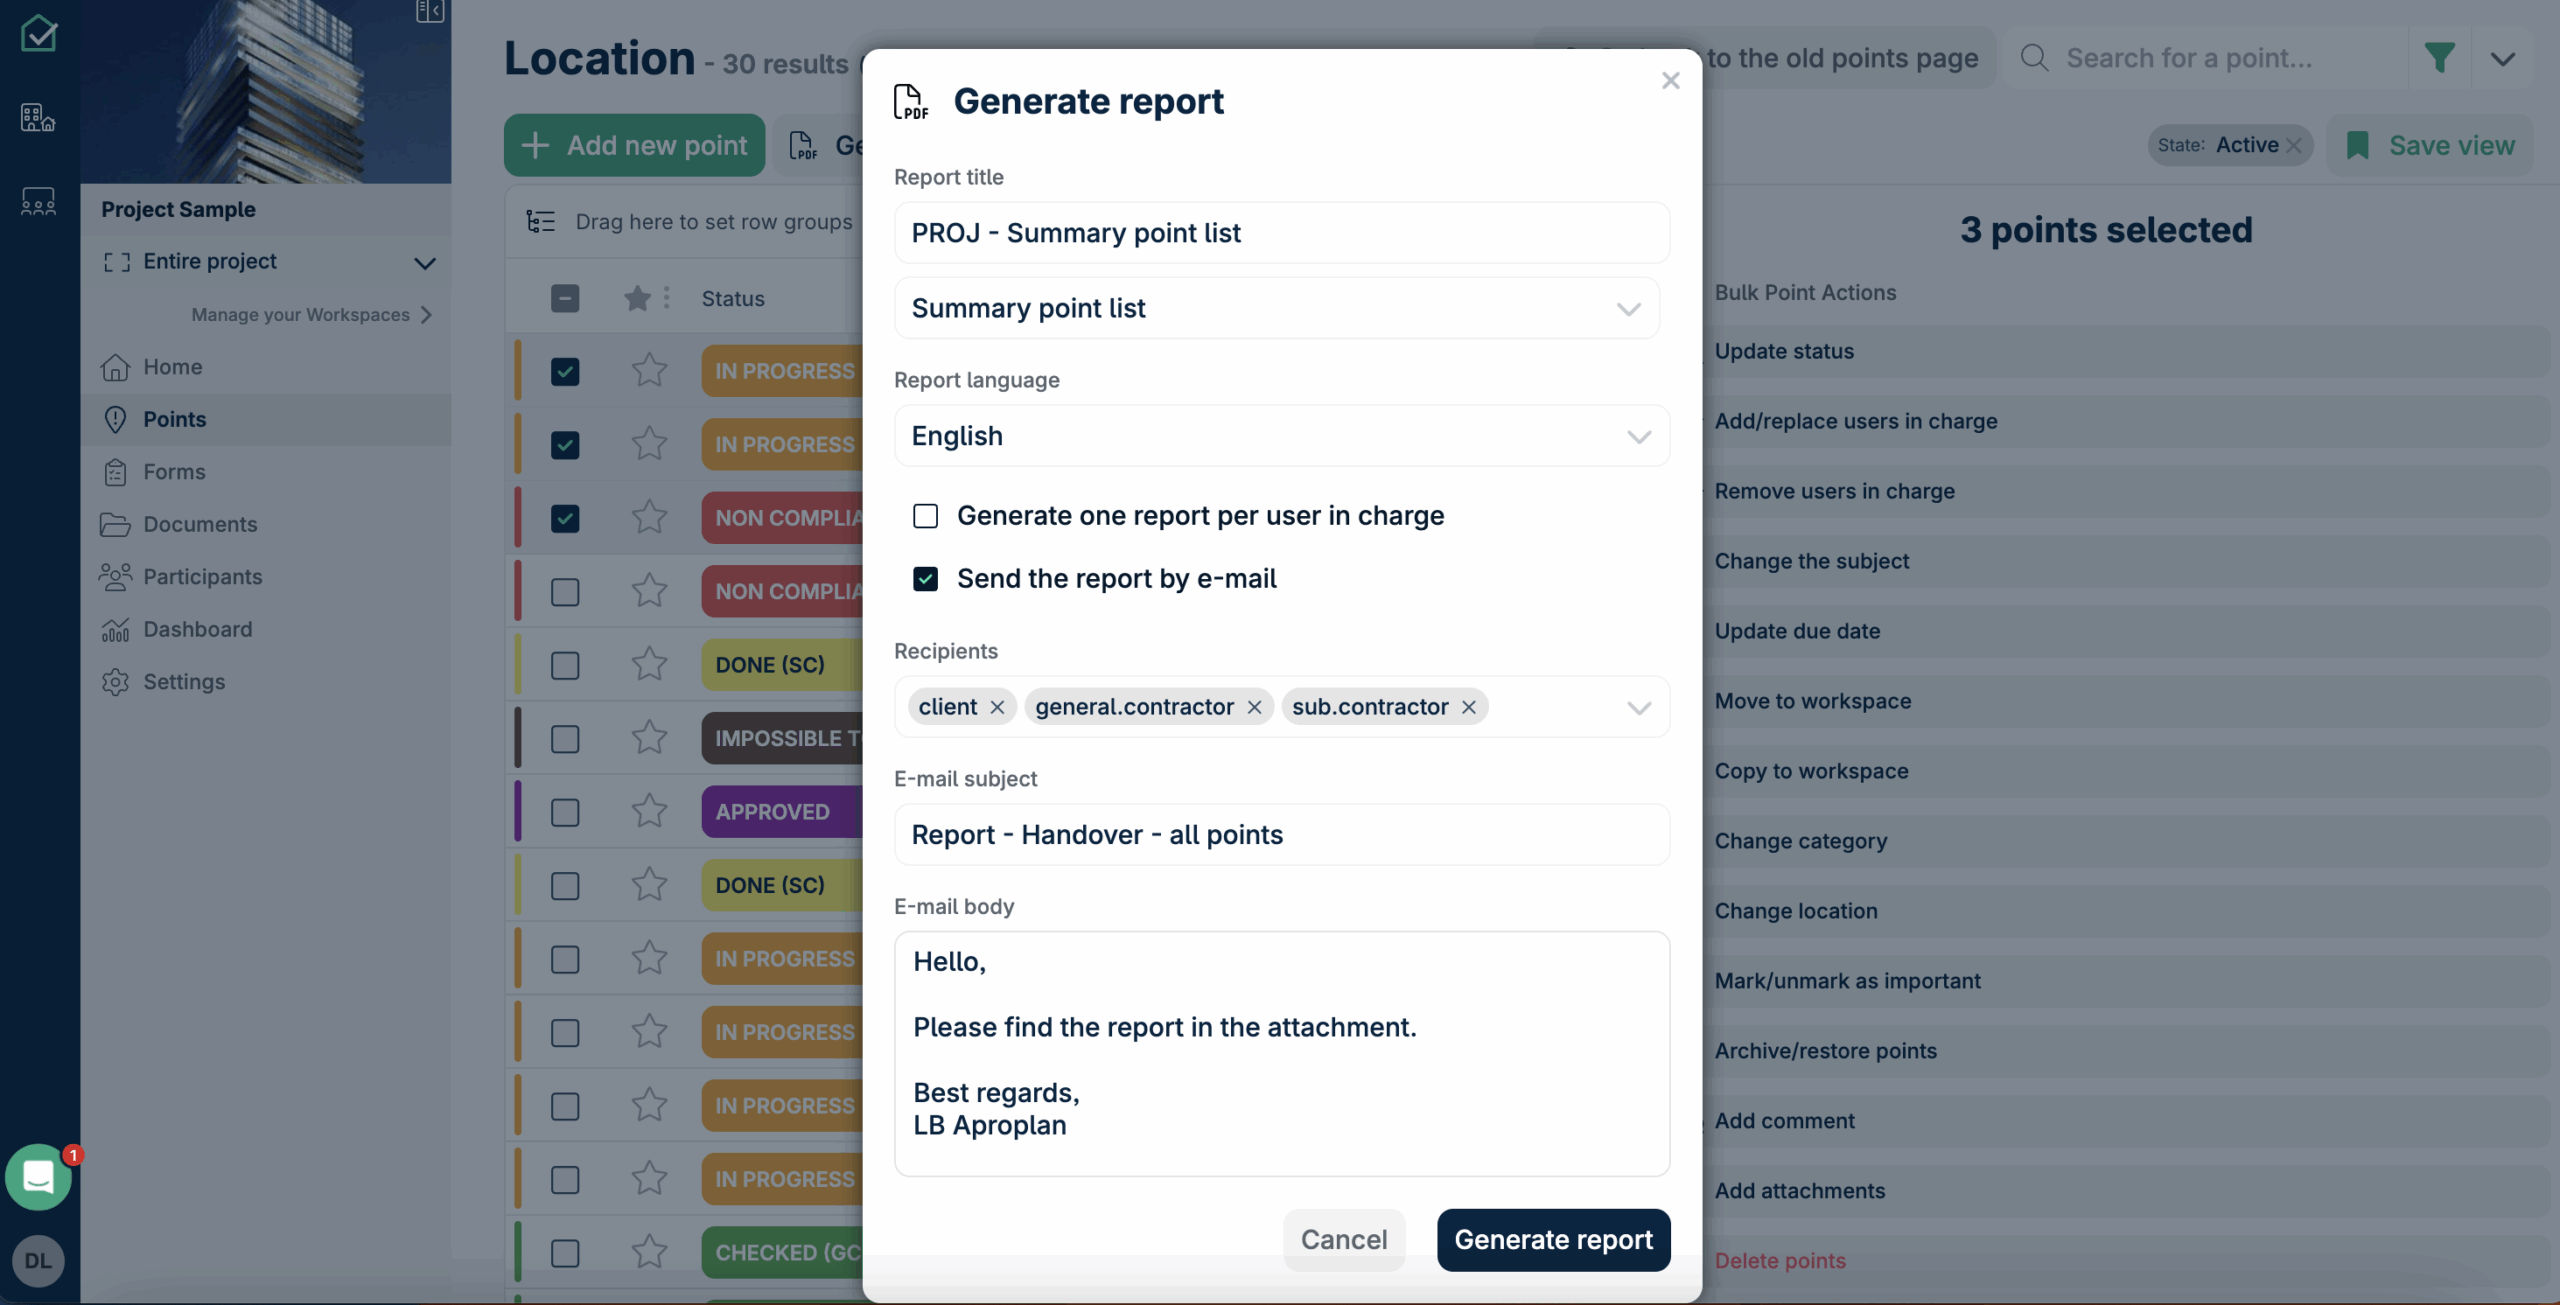The image size is (2560, 1305).
Task: Go to Documents in the sidebar
Action: click(x=200, y=524)
